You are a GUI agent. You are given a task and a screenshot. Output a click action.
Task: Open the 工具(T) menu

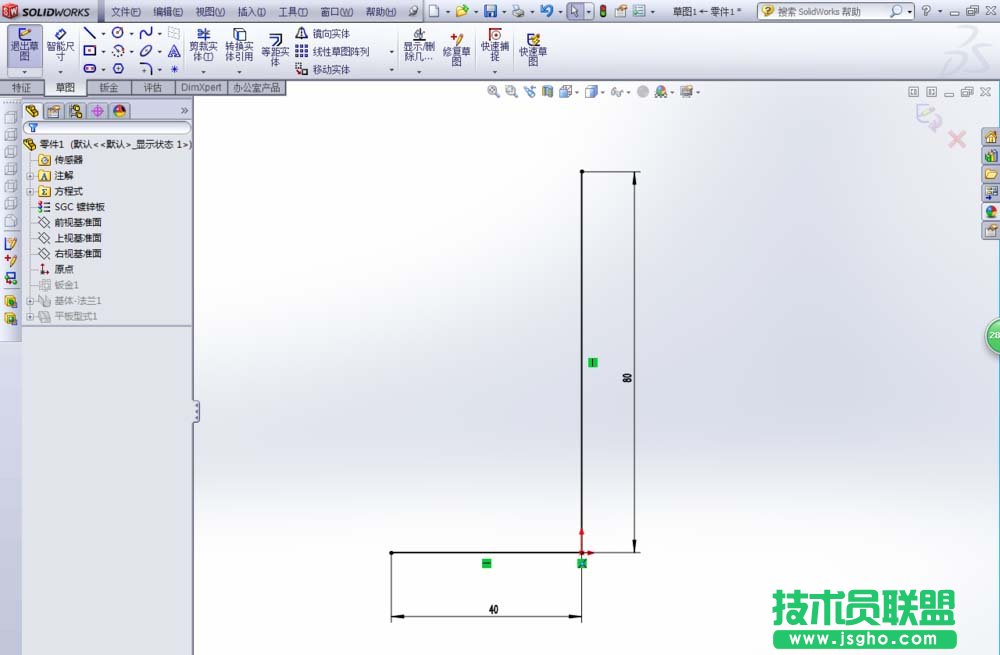[x=293, y=11]
